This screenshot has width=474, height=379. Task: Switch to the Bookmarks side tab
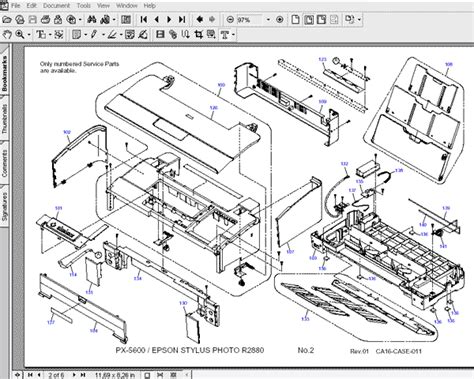tap(4, 73)
